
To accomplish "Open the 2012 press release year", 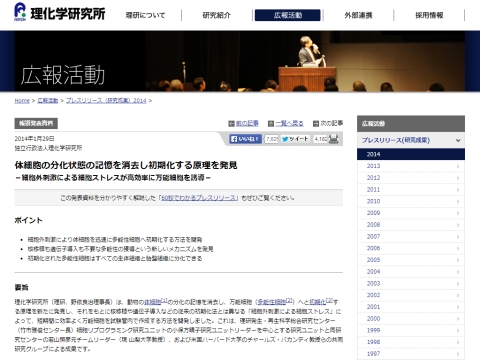I will coord(411,178).
